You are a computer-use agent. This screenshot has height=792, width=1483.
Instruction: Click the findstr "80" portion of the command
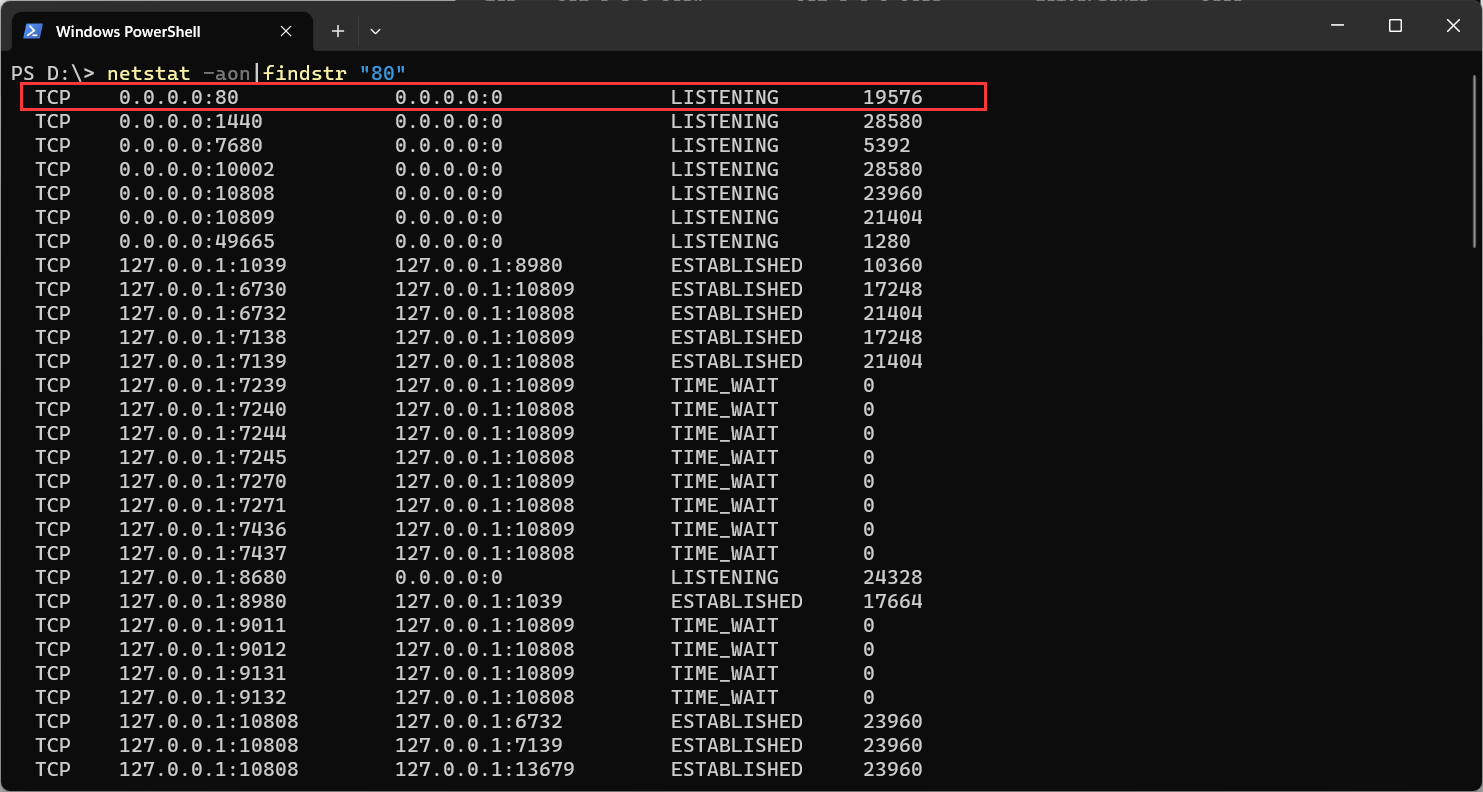330,72
